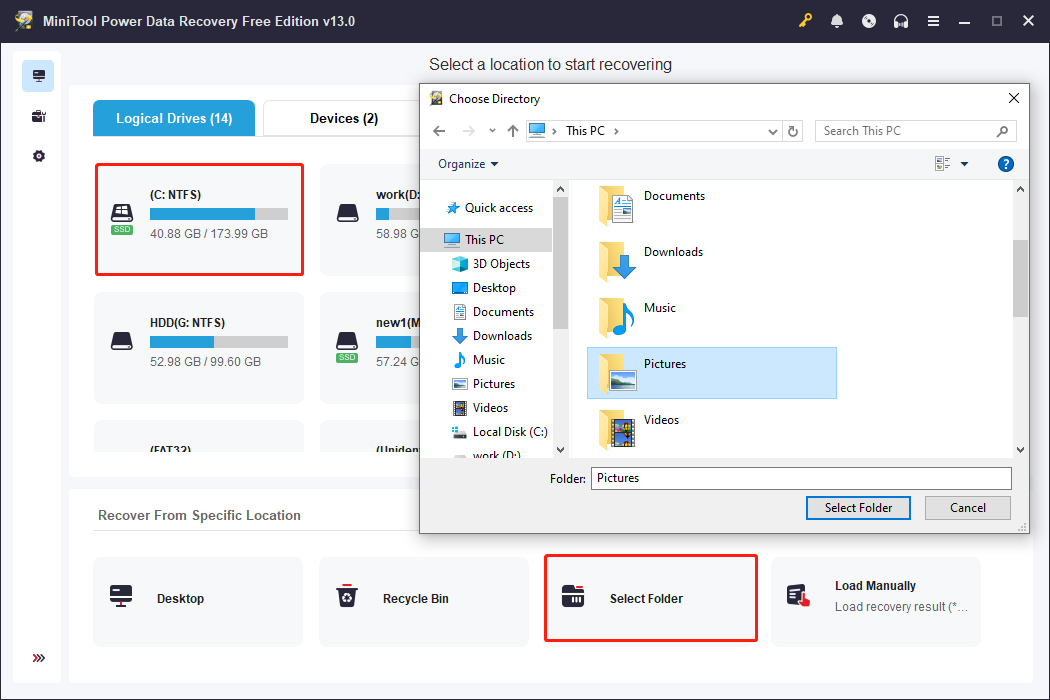The height and width of the screenshot is (700, 1050).
Task: Click the Forward arrow in Choose Directory
Action: (469, 131)
